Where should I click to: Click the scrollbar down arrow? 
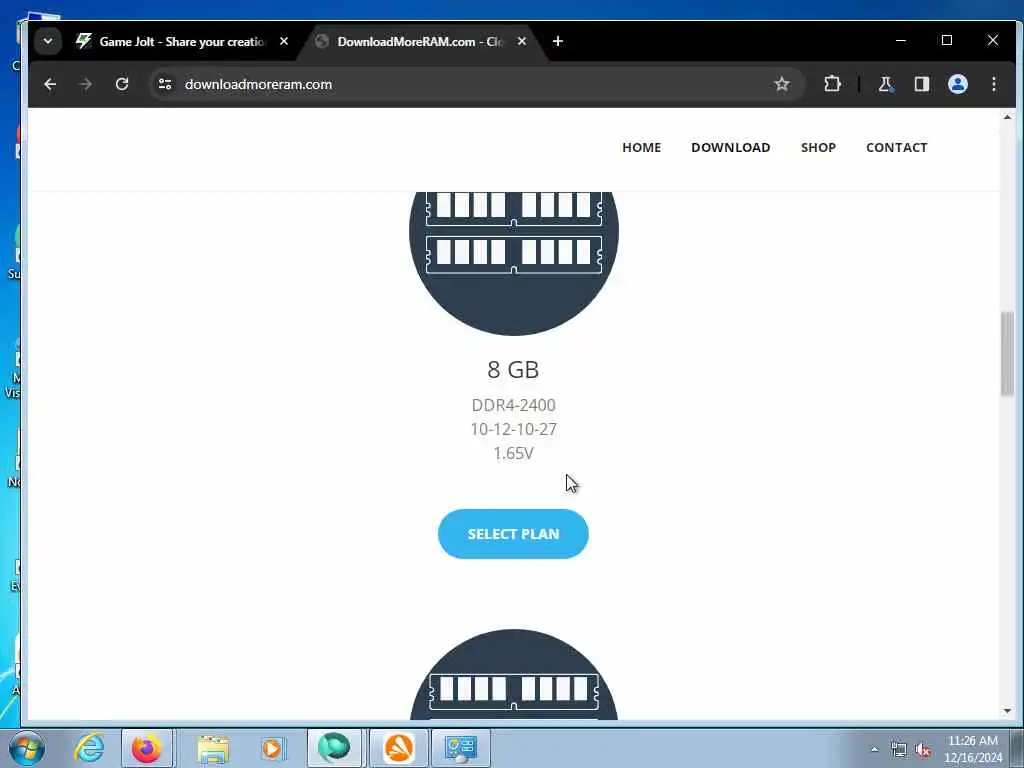1007,711
